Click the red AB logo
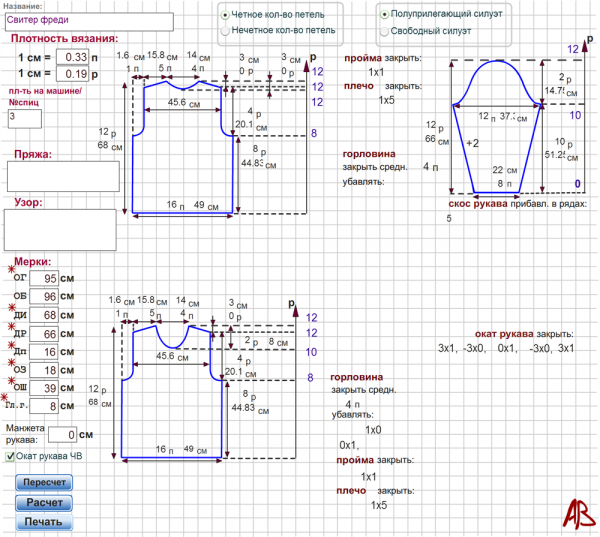This screenshot has width=600, height=537. coord(576,510)
